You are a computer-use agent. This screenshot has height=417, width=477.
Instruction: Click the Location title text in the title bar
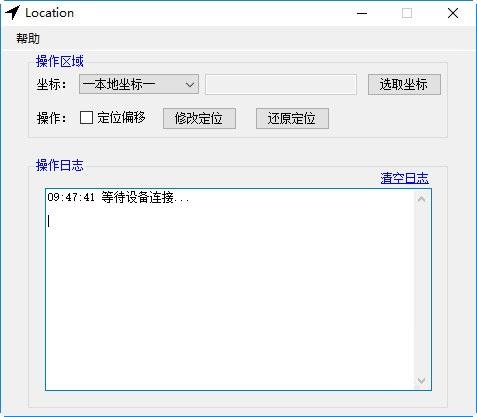[49, 13]
